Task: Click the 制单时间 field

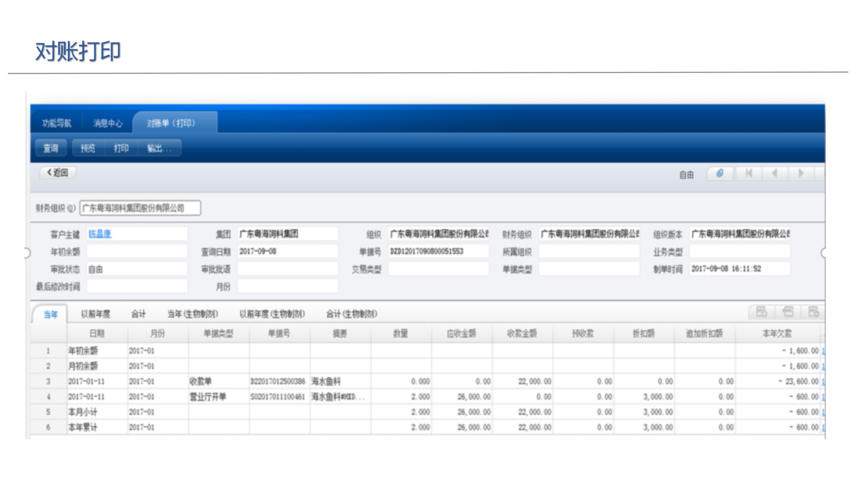Action: pos(739,269)
